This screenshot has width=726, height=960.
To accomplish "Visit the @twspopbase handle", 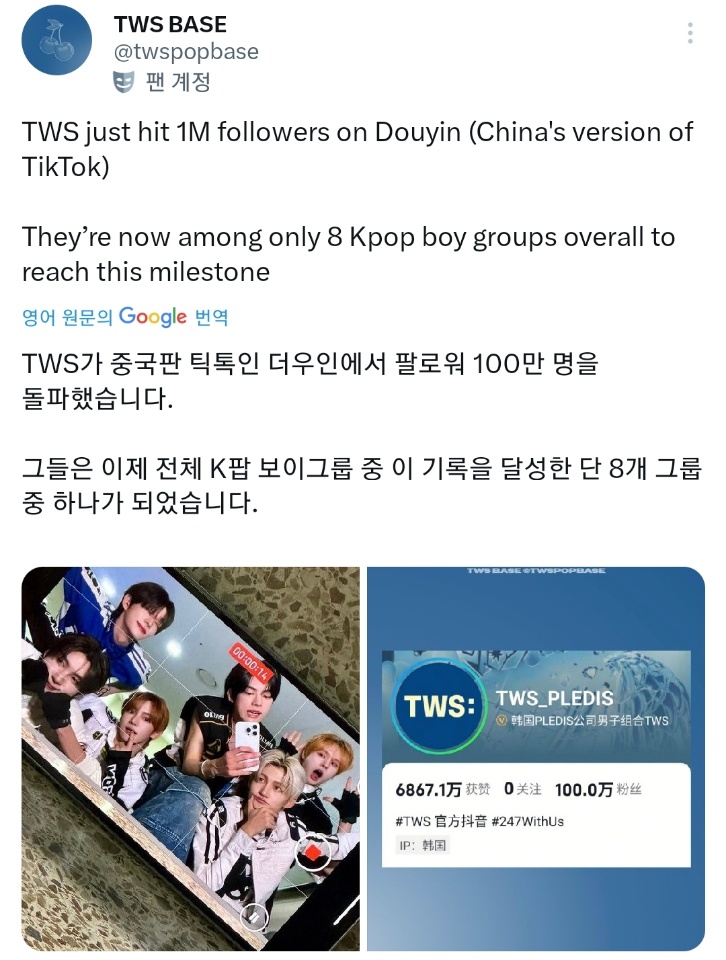I will pyautogui.click(x=186, y=51).
